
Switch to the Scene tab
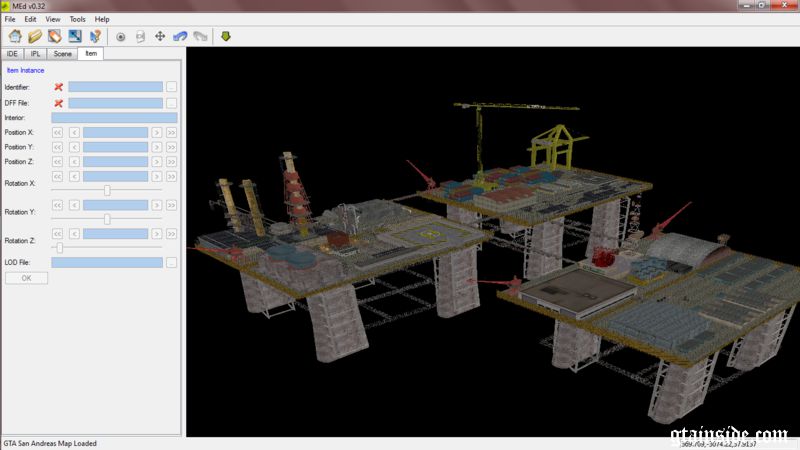click(x=62, y=54)
